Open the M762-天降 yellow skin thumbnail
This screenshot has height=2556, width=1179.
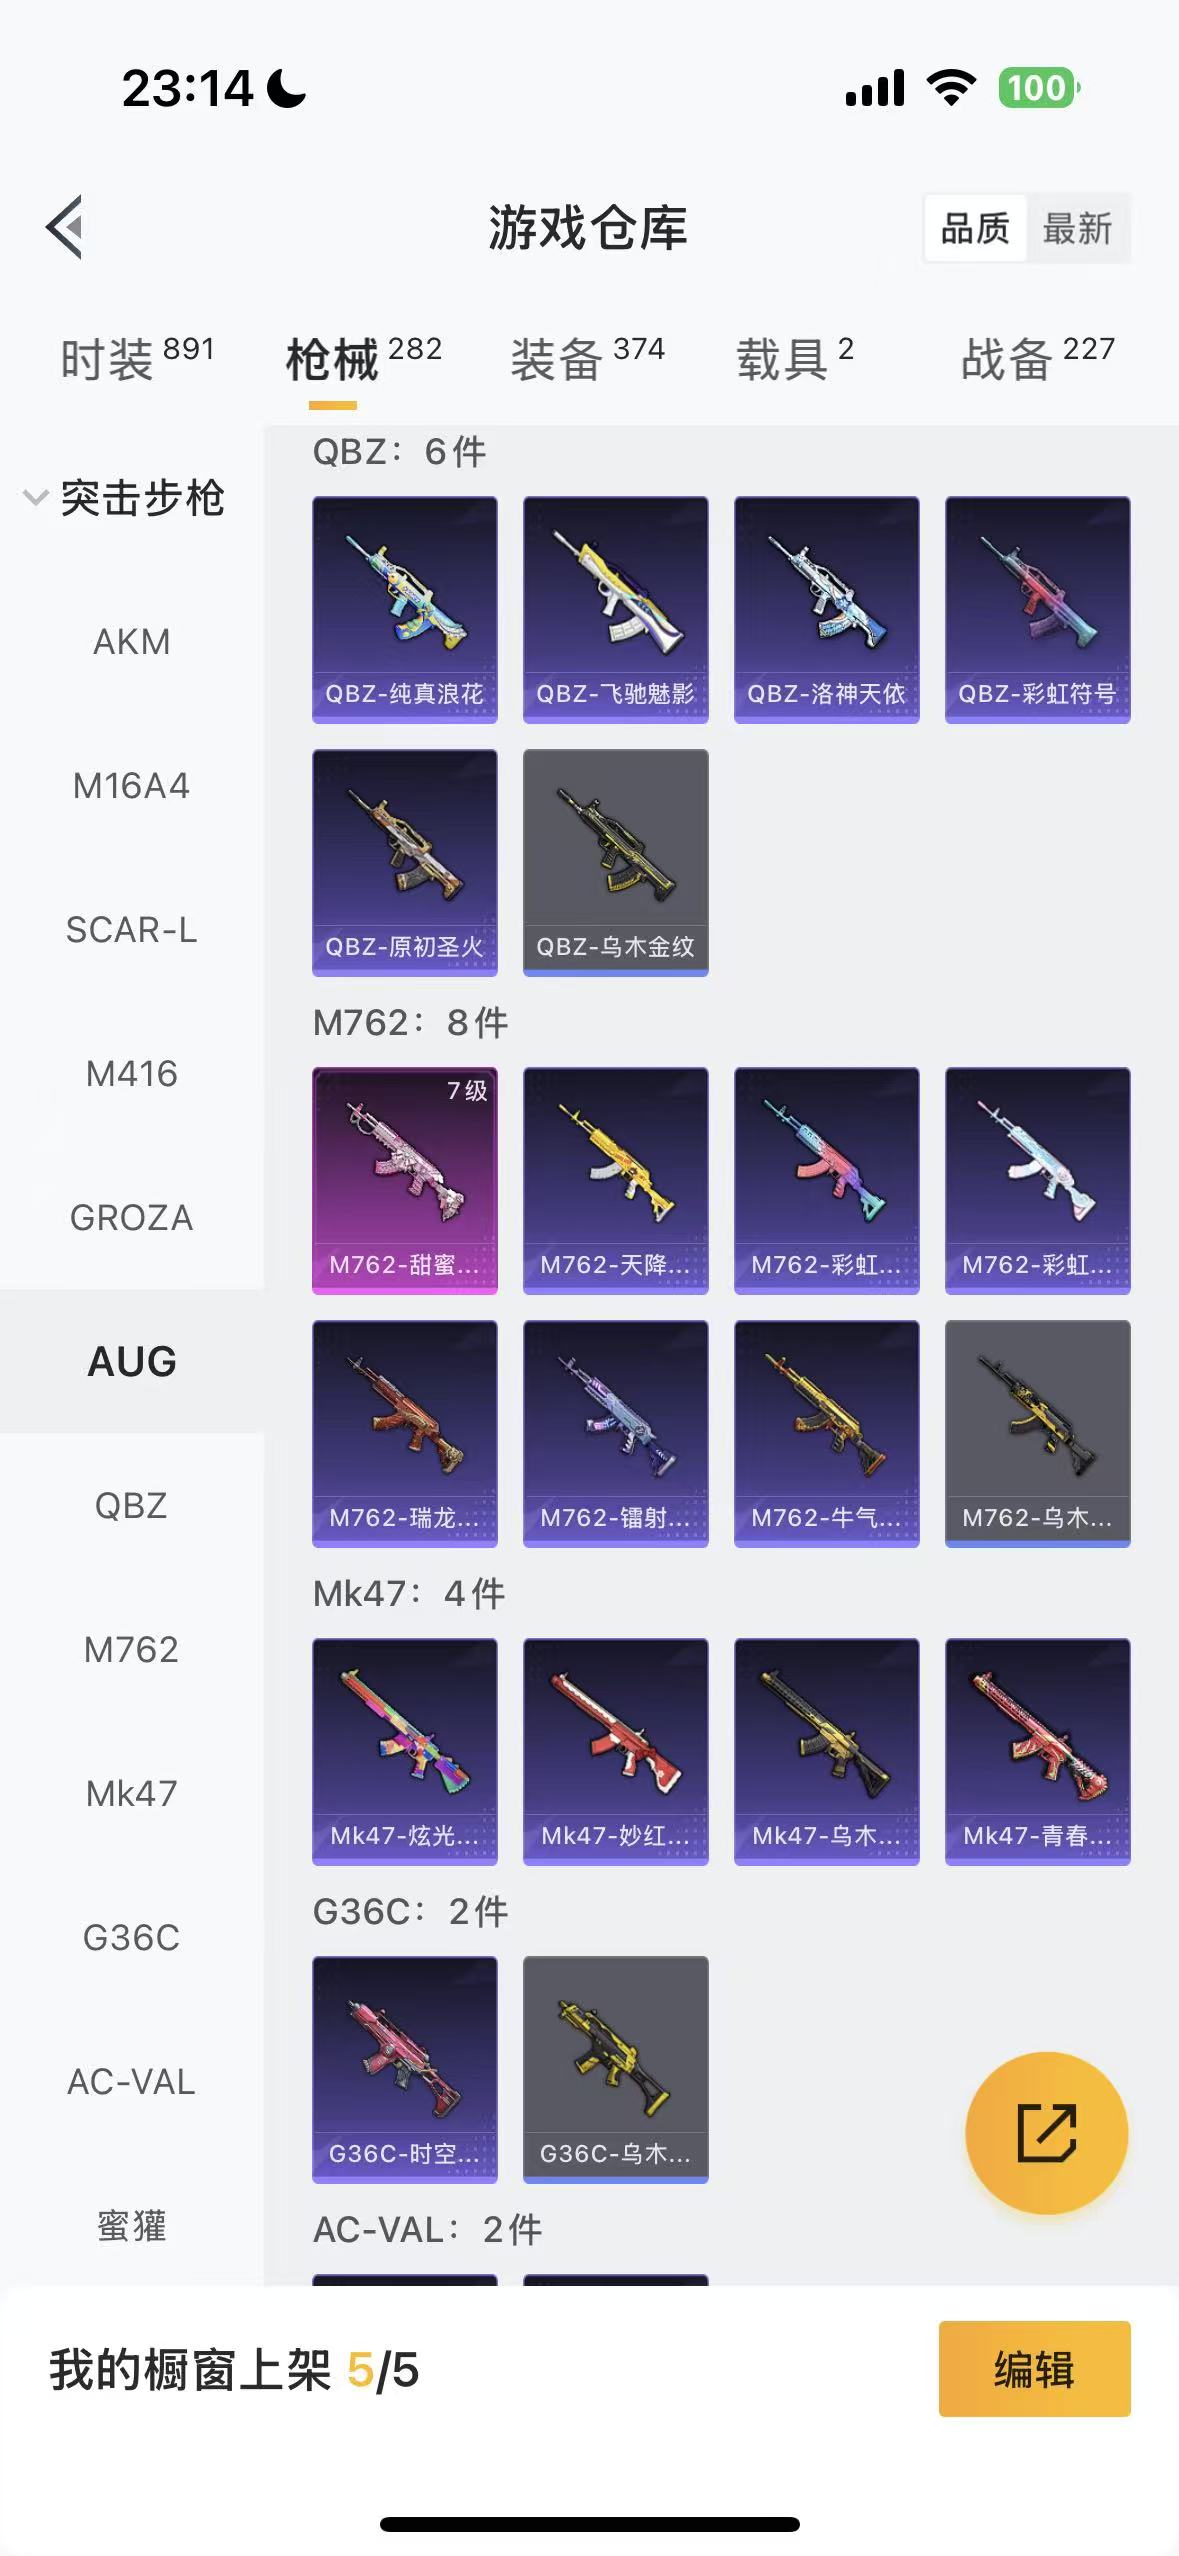[616, 1180]
